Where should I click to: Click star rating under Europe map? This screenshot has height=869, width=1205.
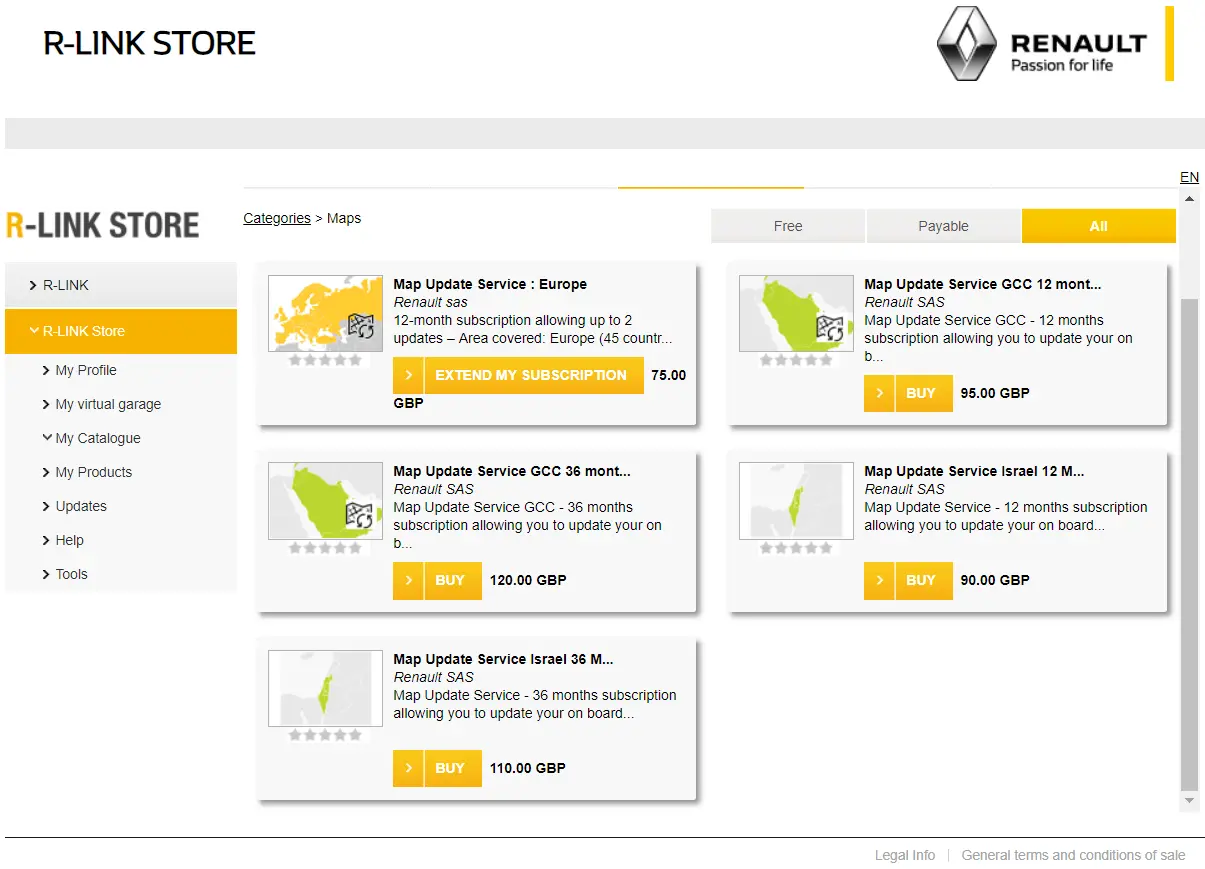[x=325, y=360]
